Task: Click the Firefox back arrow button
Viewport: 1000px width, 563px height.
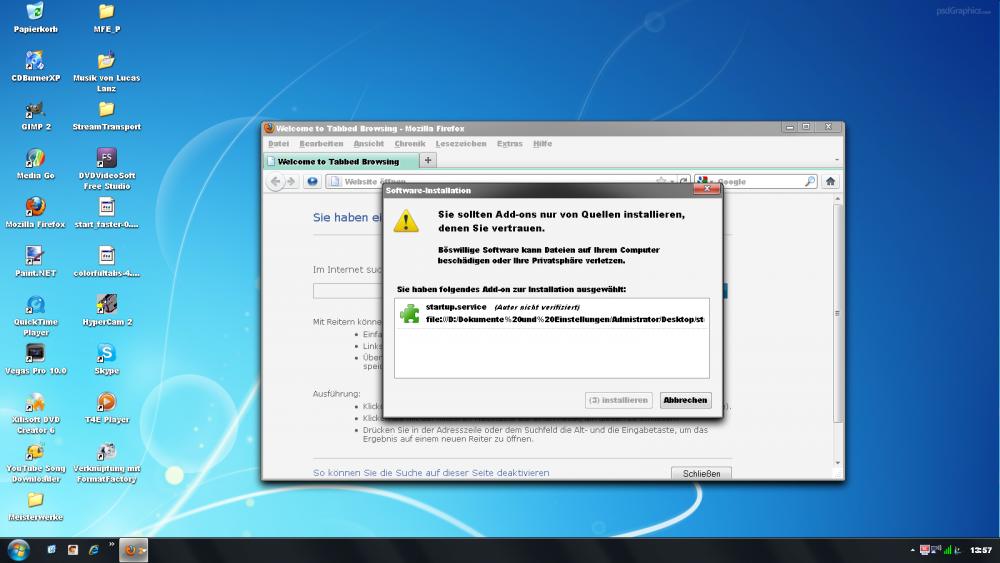Action: 275,182
